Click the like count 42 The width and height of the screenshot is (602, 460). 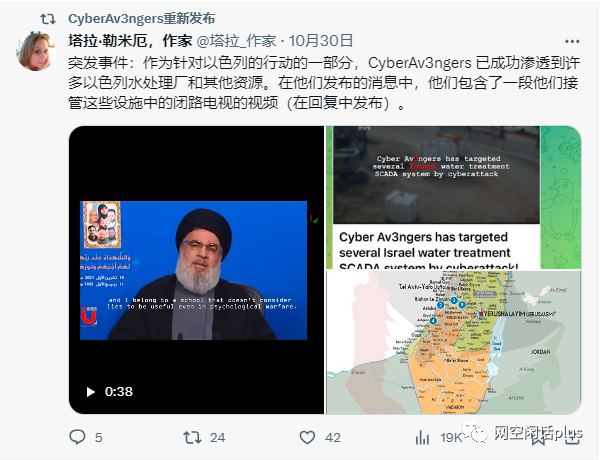[x=332, y=437]
